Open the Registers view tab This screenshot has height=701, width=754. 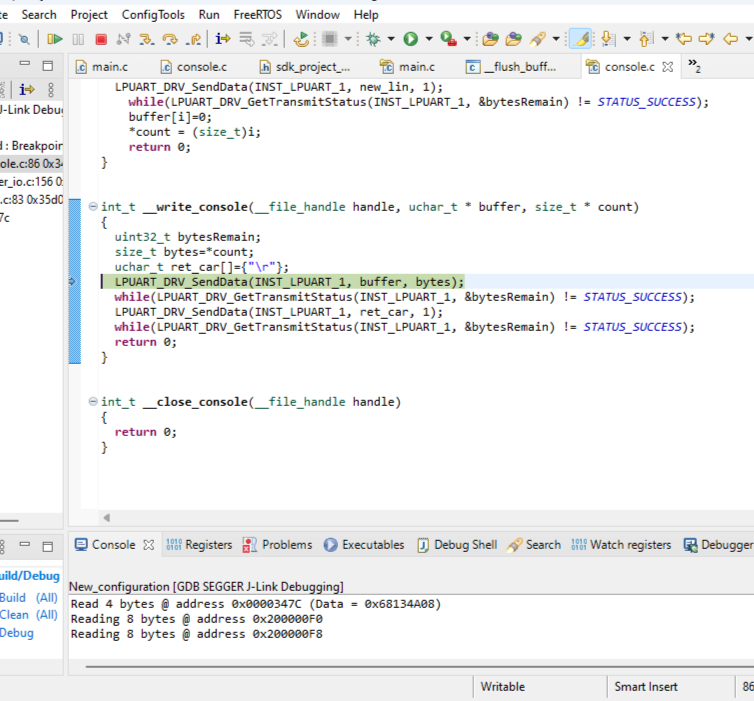pyautogui.click(x=199, y=545)
